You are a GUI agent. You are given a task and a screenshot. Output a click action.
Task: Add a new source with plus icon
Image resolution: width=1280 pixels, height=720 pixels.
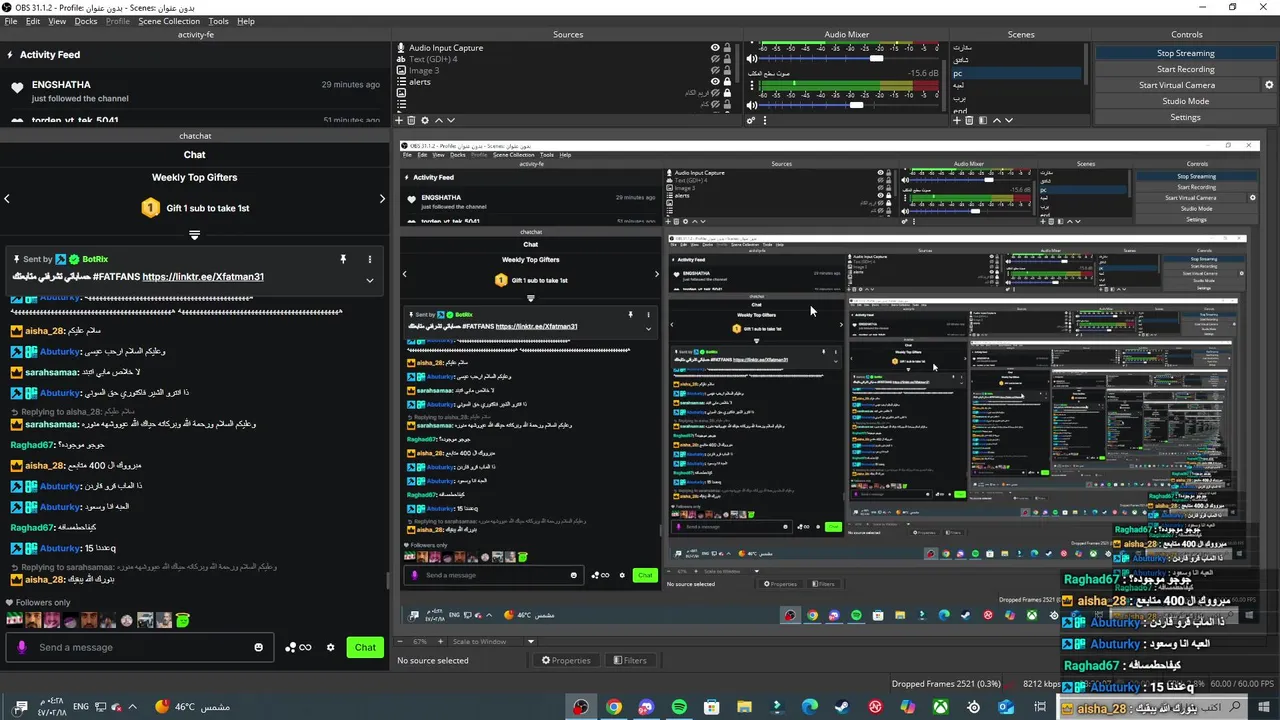pyautogui.click(x=398, y=120)
